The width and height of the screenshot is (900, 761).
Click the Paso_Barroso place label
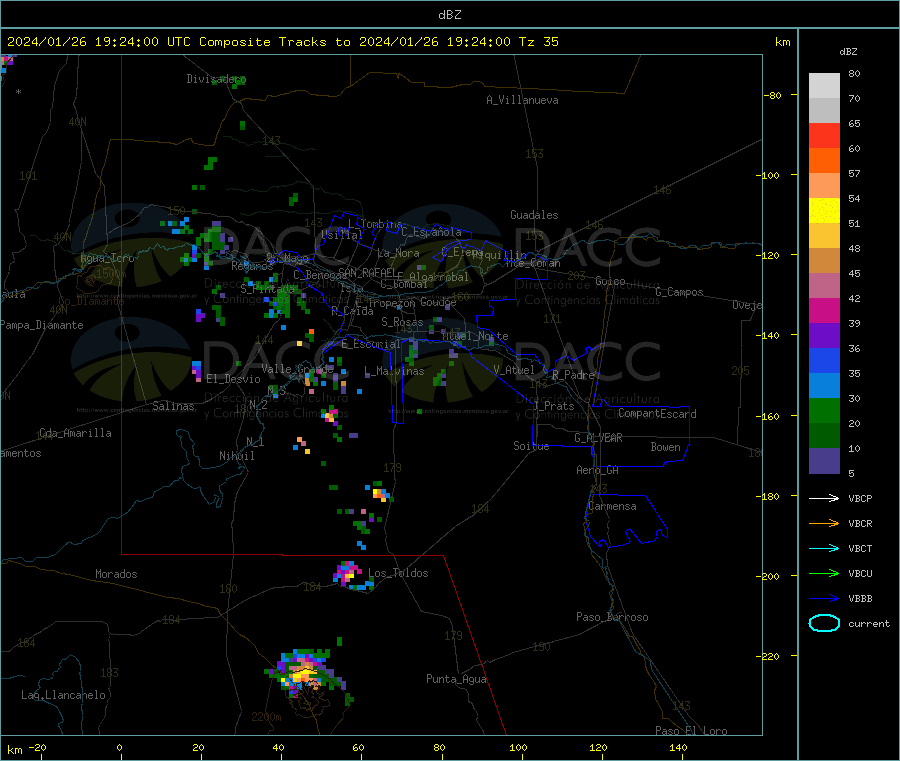click(612, 617)
